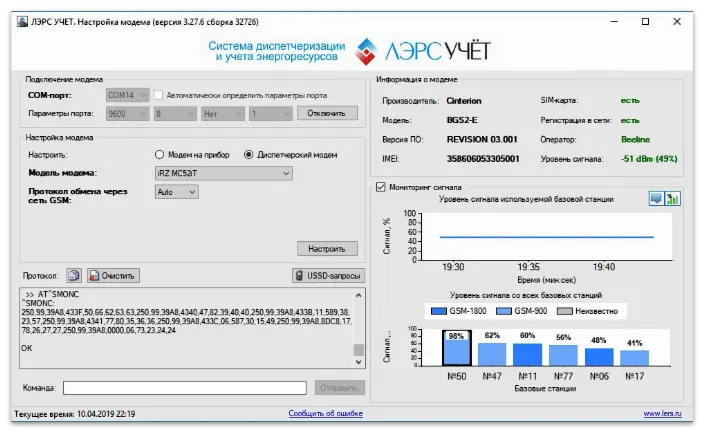Open the 9600 baud rate dropdown
Screen dimensions: 706x439
[x=128, y=114]
